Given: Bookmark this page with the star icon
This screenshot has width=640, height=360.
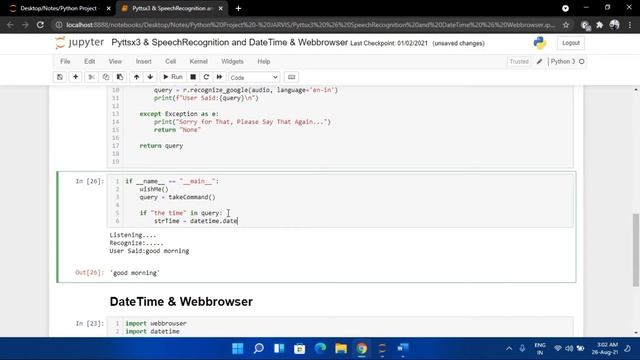Looking at the screenshot, I should (x=566, y=25).
